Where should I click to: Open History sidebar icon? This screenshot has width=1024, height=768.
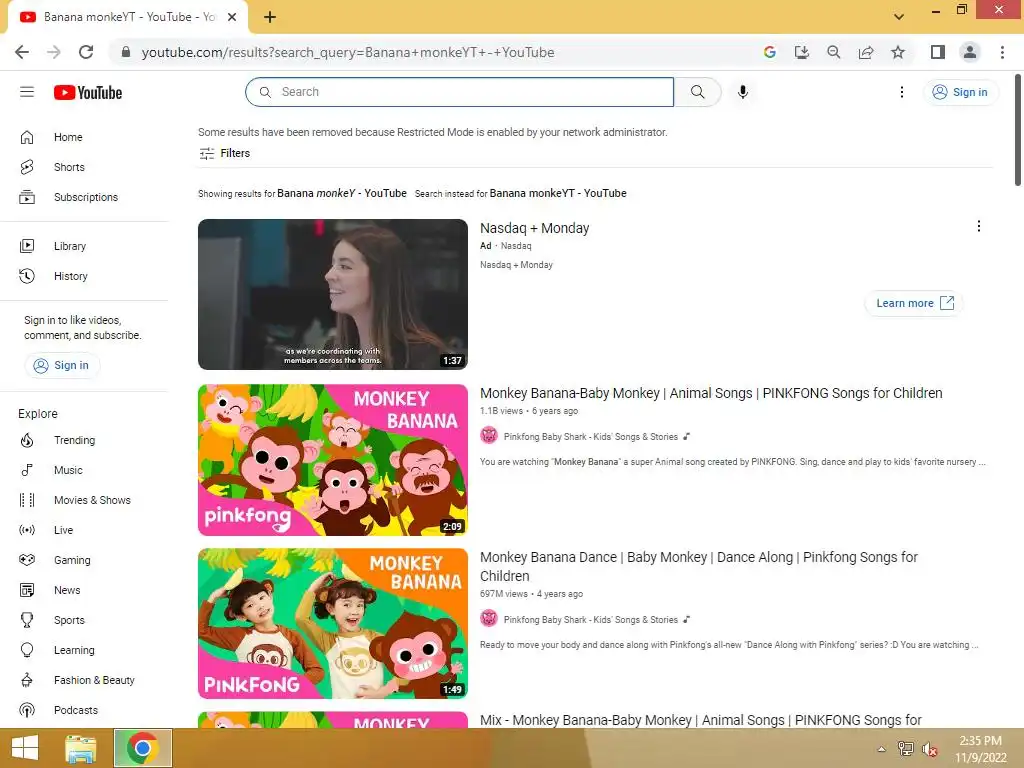27,276
